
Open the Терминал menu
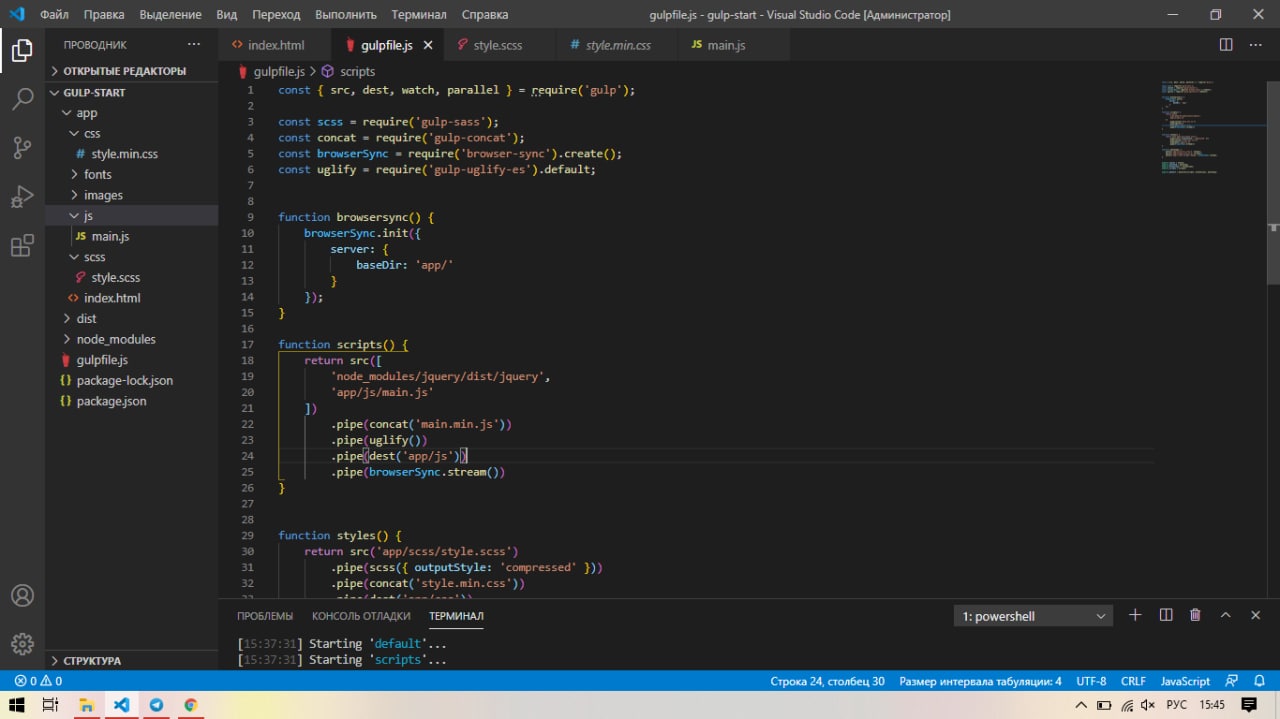[419, 15]
